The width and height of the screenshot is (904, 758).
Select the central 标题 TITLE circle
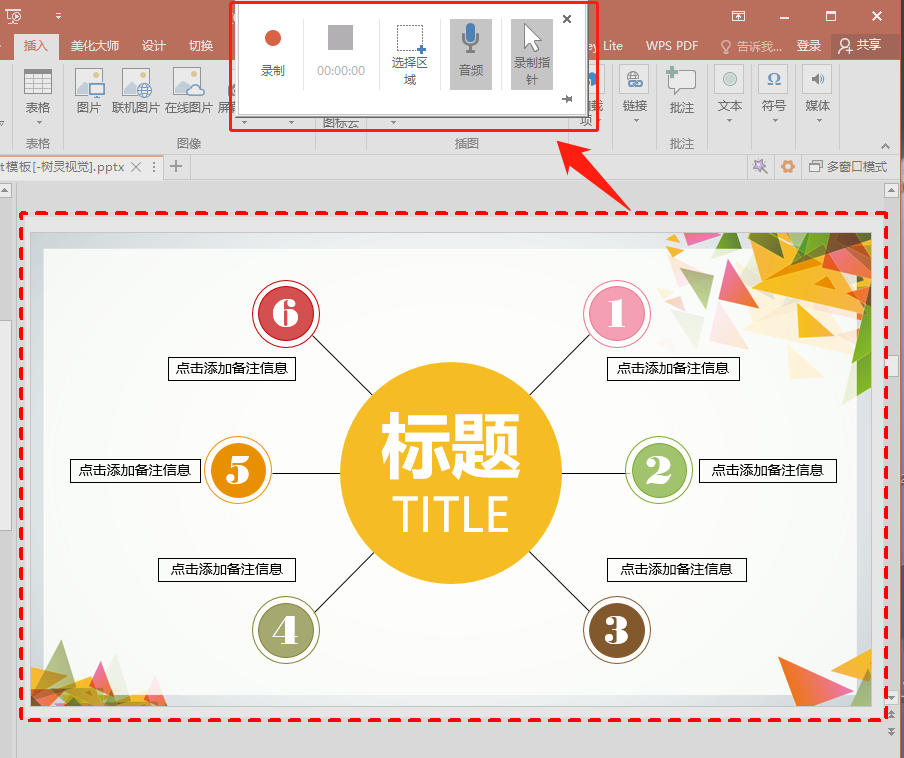click(451, 473)
